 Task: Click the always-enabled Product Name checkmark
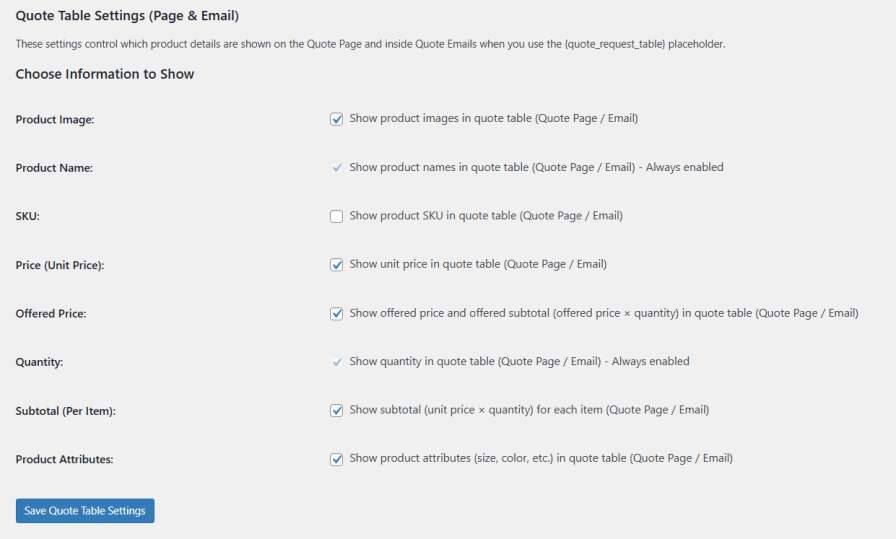[x=337, y=168]
